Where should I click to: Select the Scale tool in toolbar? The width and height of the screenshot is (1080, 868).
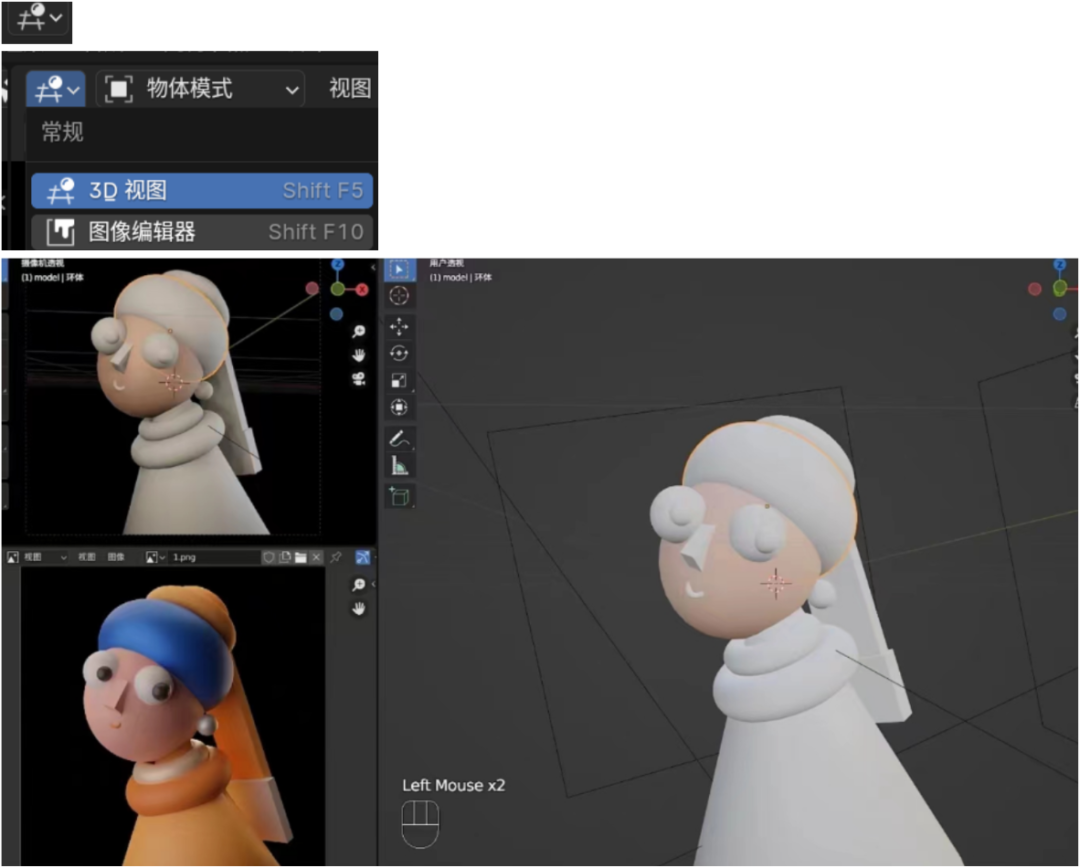(399, 380)
